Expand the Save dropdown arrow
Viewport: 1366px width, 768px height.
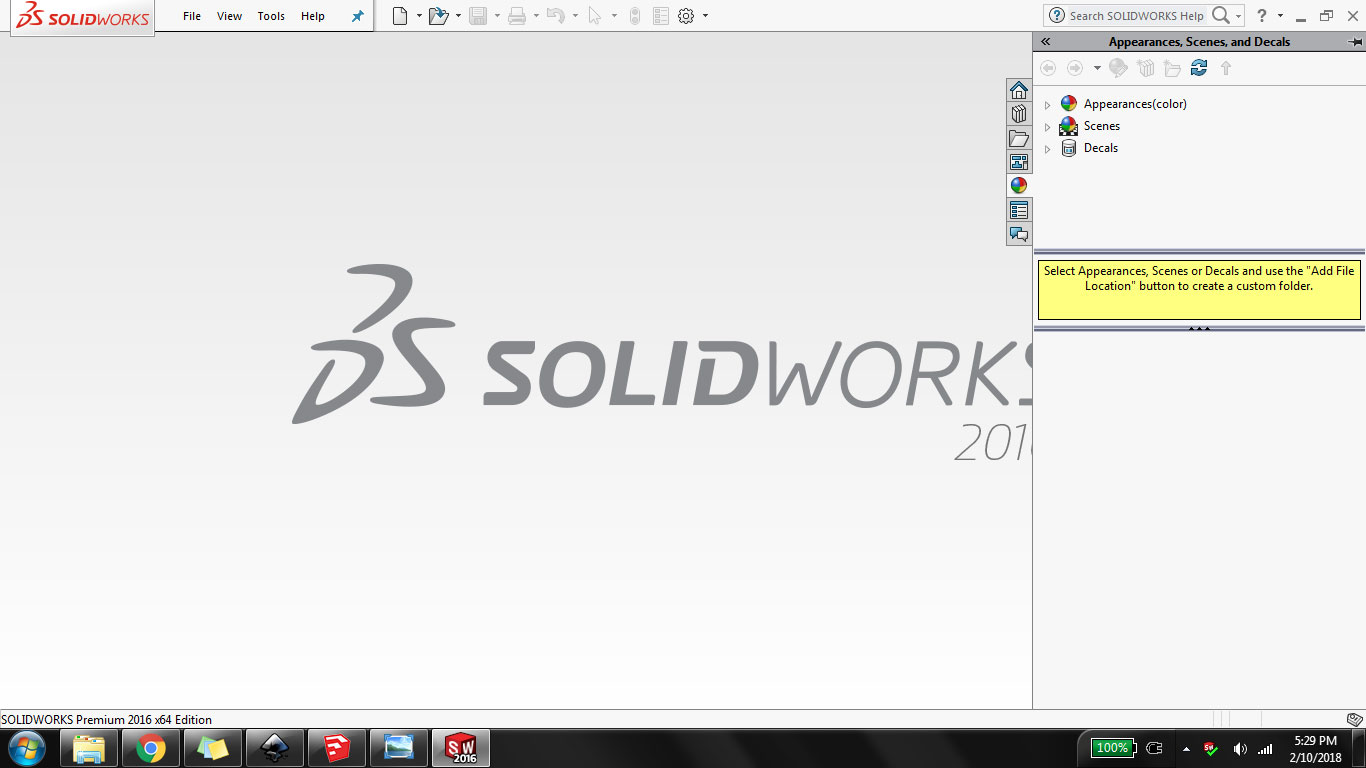[x=497, y=16]
